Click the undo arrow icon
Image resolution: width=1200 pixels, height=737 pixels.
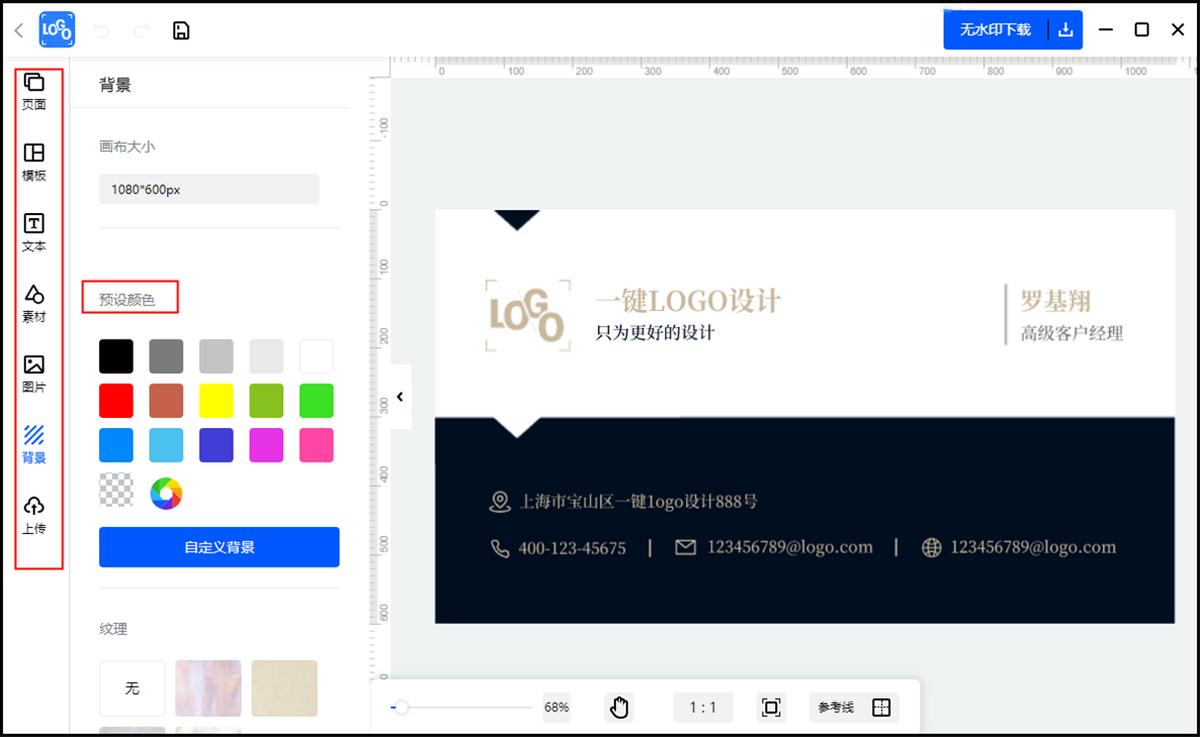tap(101, 31)
